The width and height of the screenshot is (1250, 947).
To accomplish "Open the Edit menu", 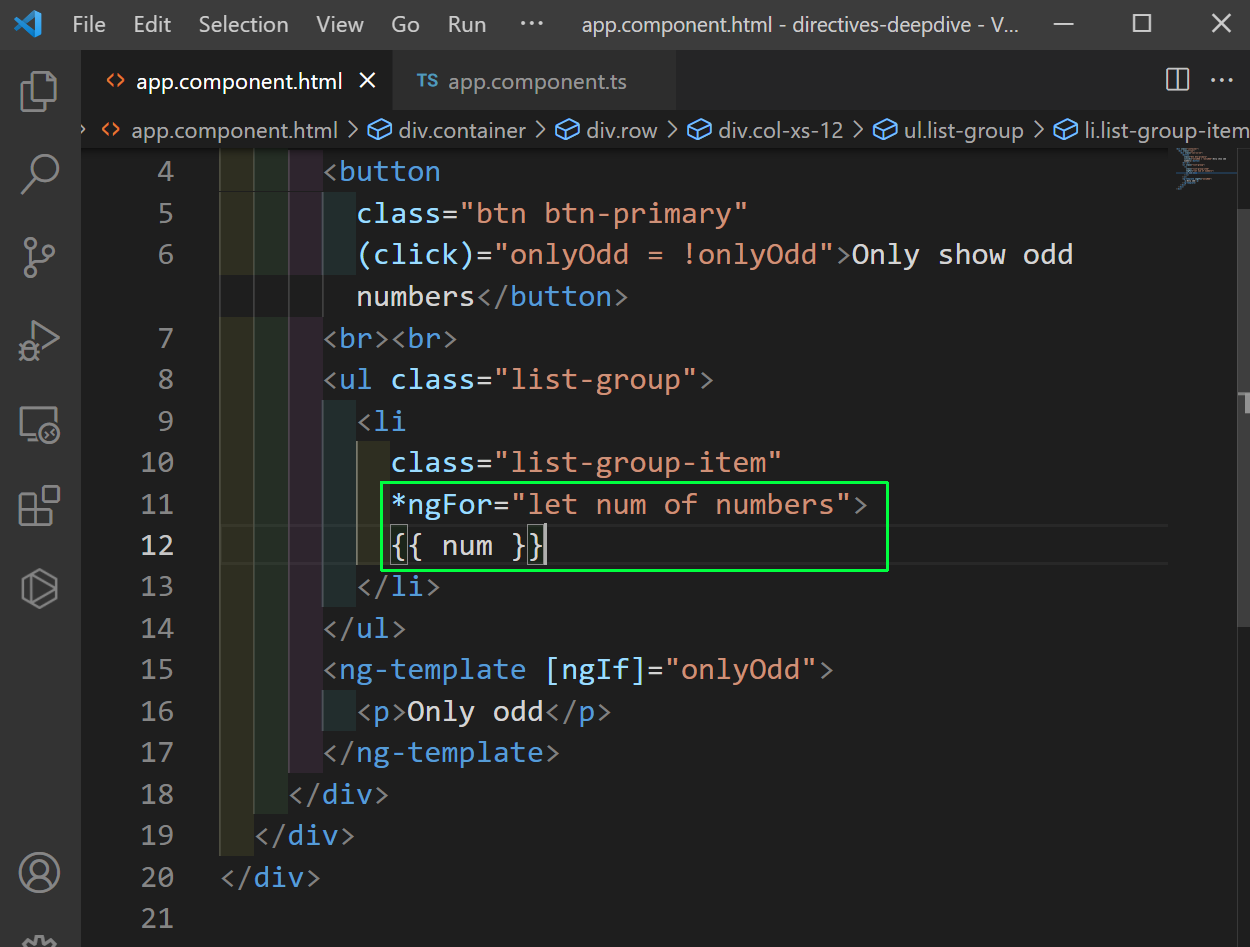I will [152, 24].
